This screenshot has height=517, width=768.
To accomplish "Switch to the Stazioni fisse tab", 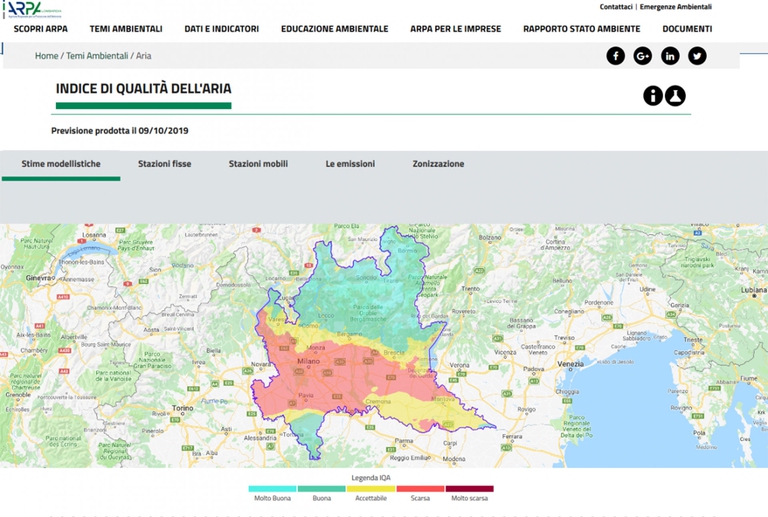I will [164, 164].
